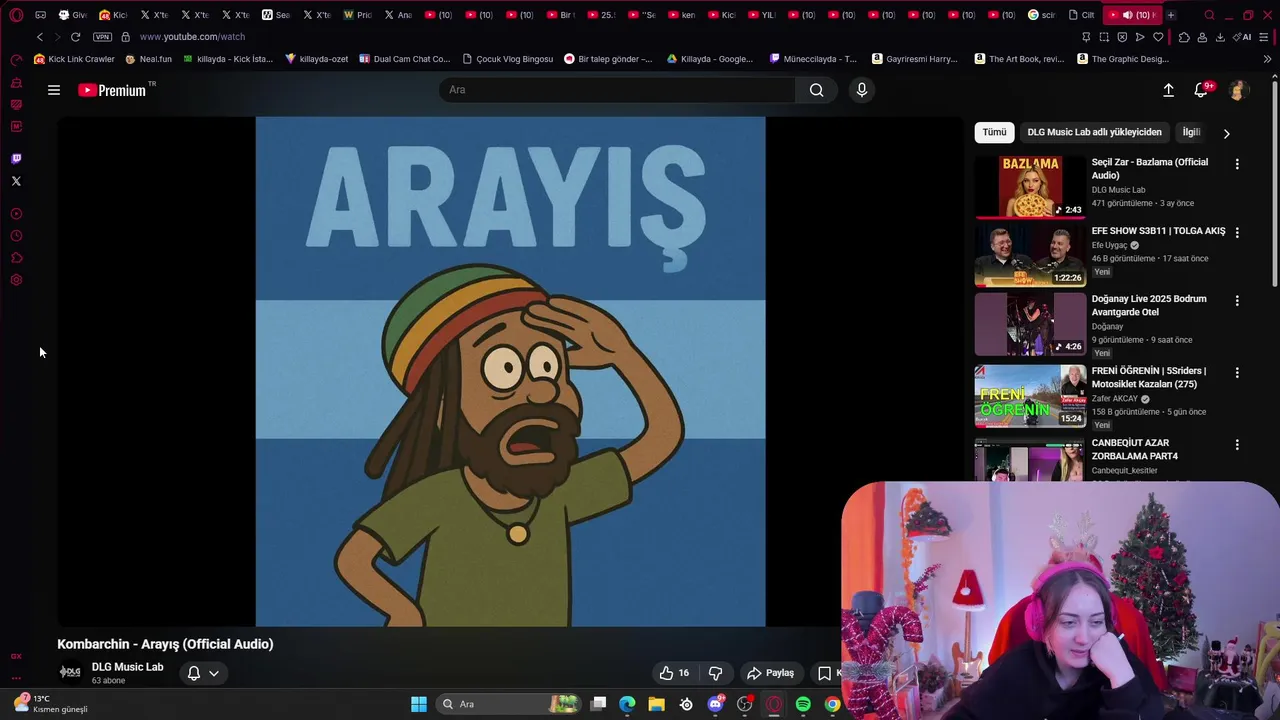Open the YouTube hamburger guide menu
The width and height of the screenshot is (1280, 720).
pyautogui.click(x=54, y=90)
